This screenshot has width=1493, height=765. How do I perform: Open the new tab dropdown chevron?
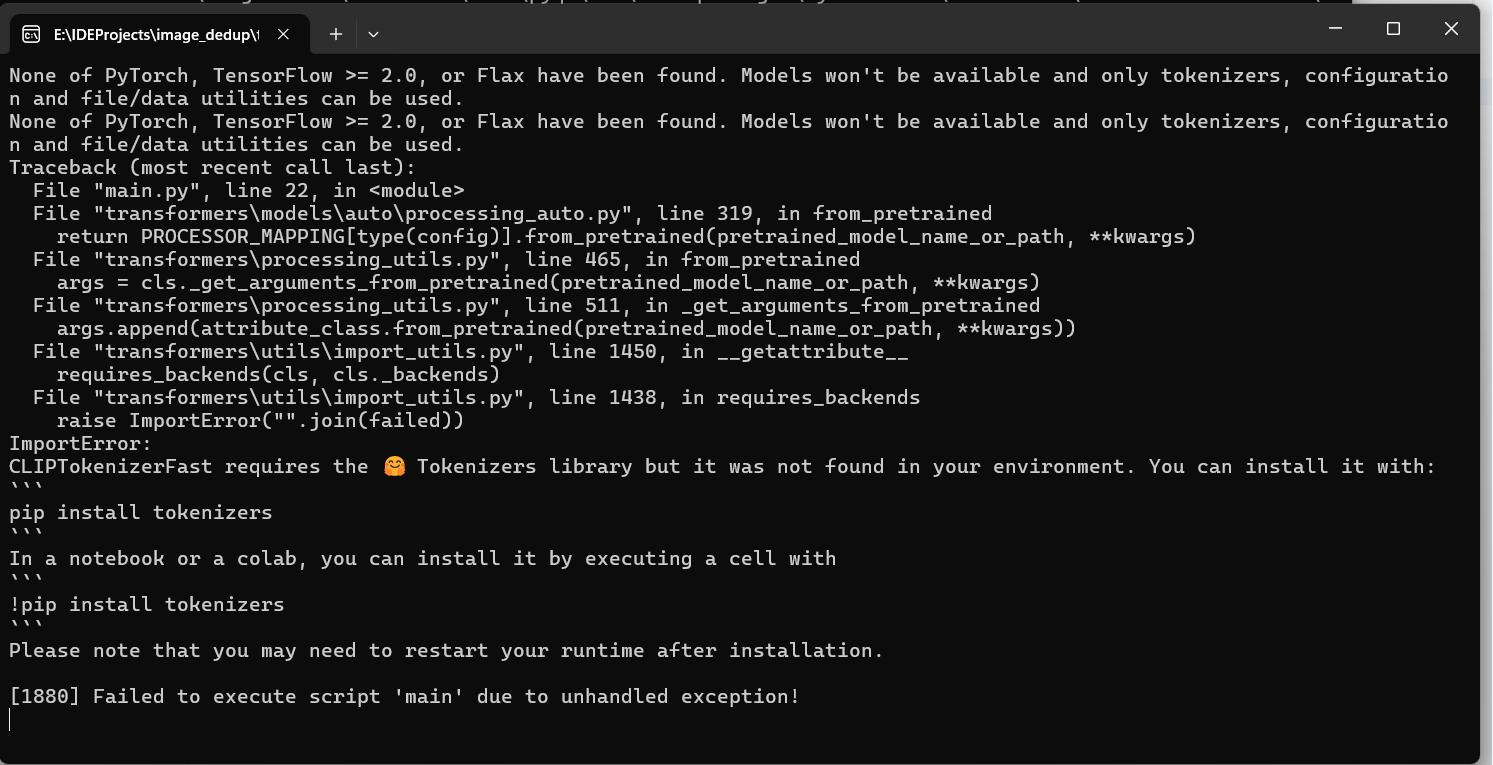[x=373, y=33]
